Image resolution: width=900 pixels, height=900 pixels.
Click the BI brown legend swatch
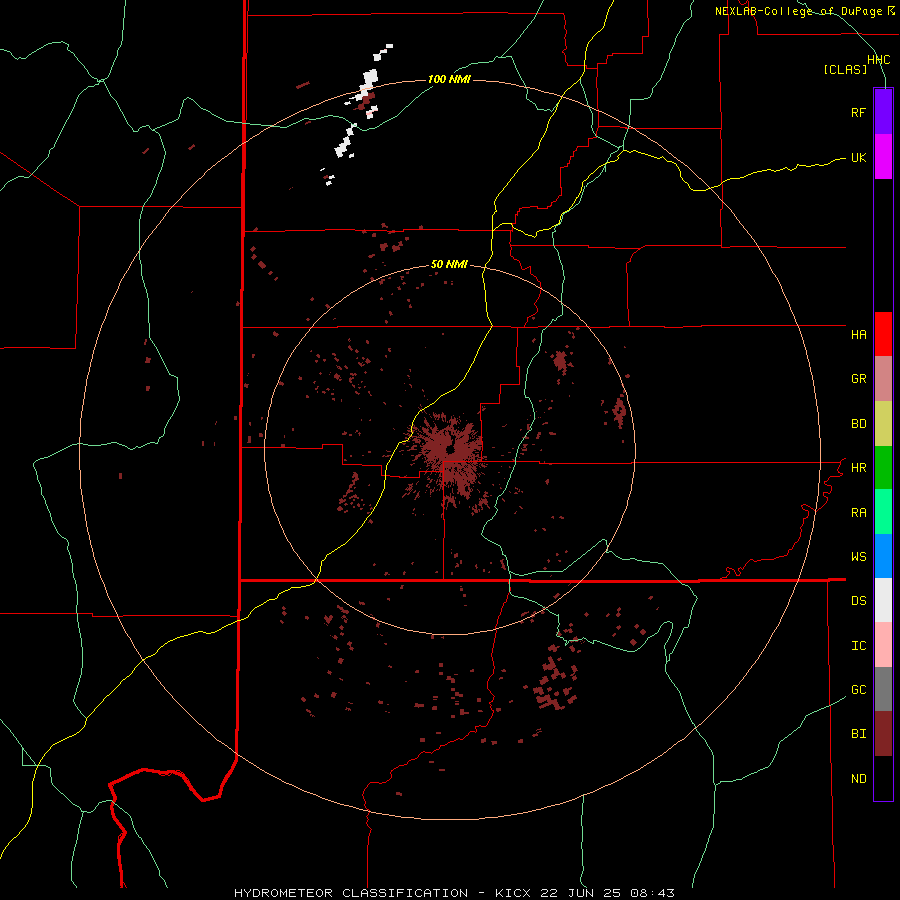tap(883, 734)
